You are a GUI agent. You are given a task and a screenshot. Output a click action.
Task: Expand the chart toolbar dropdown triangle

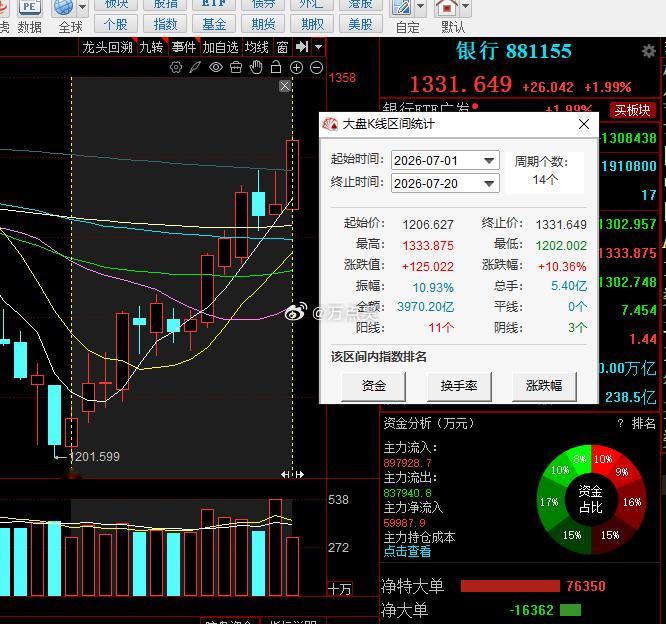(319, 47)
